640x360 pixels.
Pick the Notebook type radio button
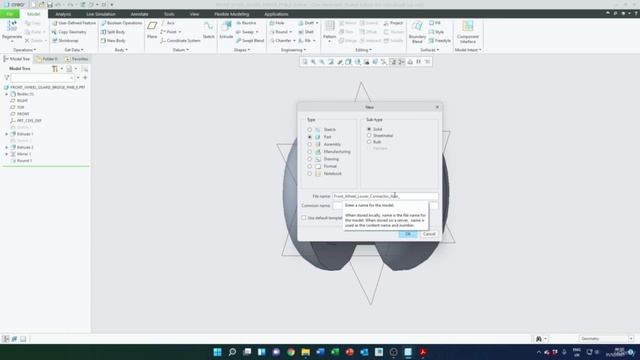(309, 174)
